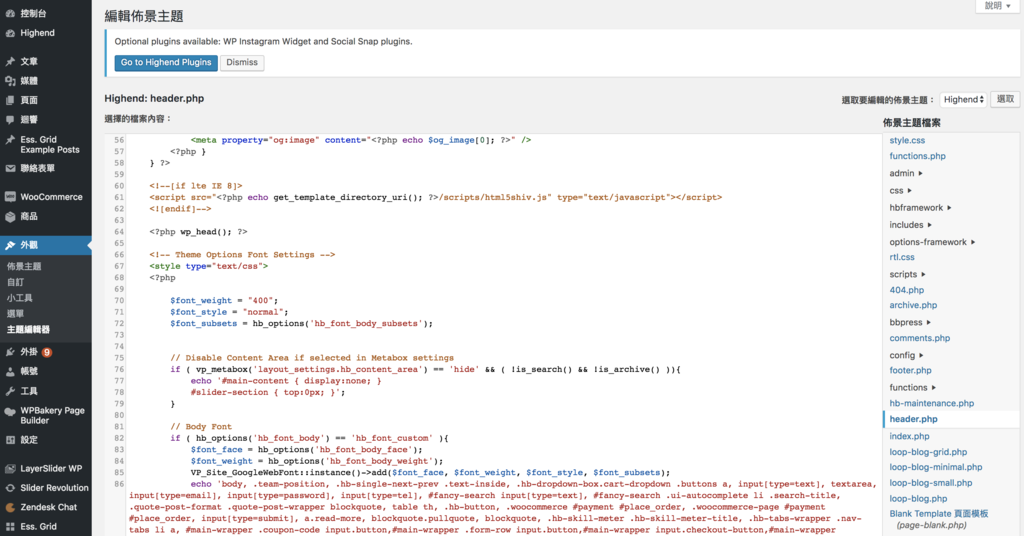Image resolution: width=1024 pixels, height=536 pixels.
Task: Click code line with $font_style = "normal"
Action: pos(229,312)
